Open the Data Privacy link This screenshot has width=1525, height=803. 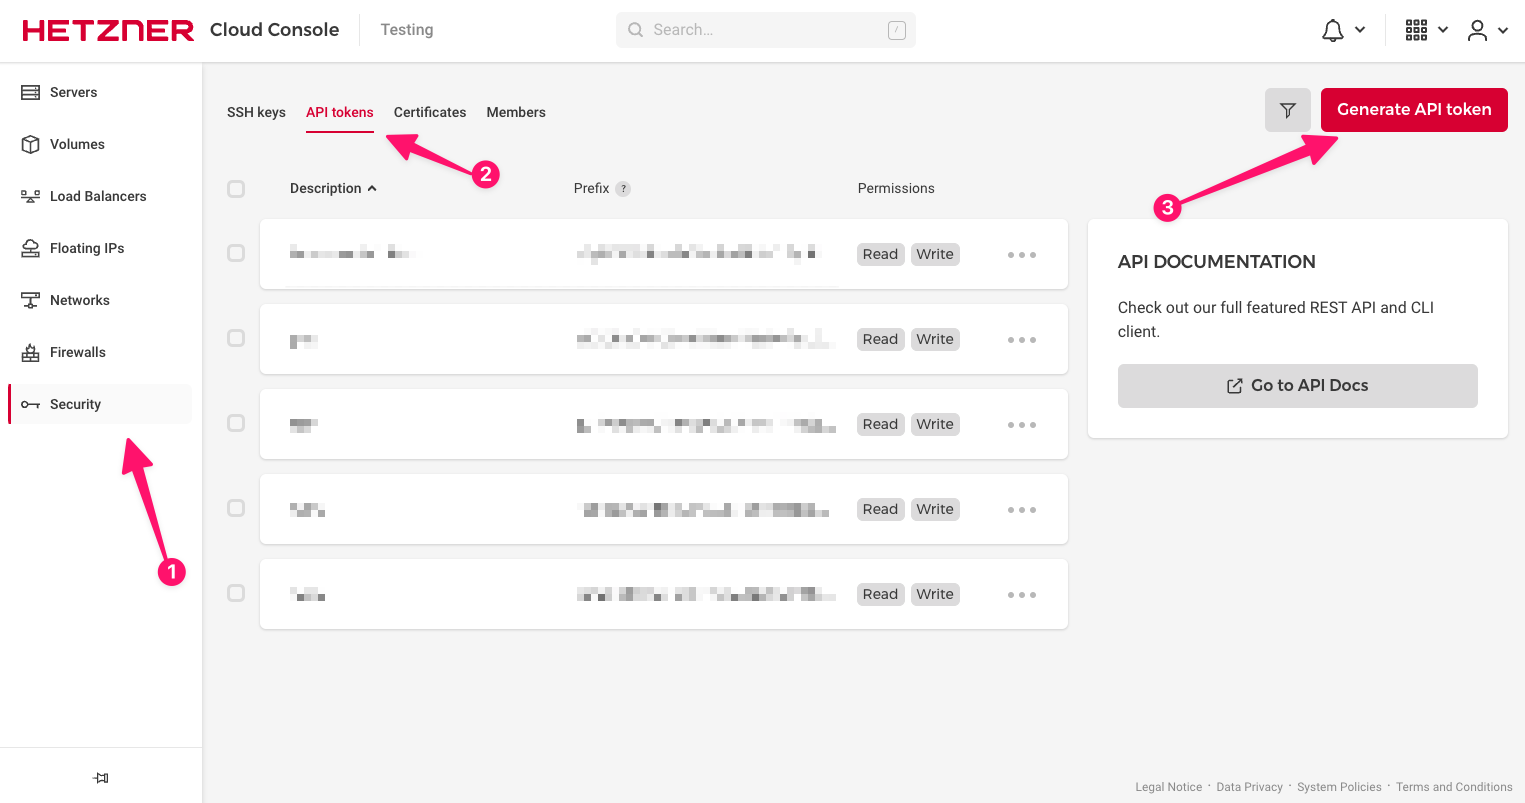(x=1250, y=787)
